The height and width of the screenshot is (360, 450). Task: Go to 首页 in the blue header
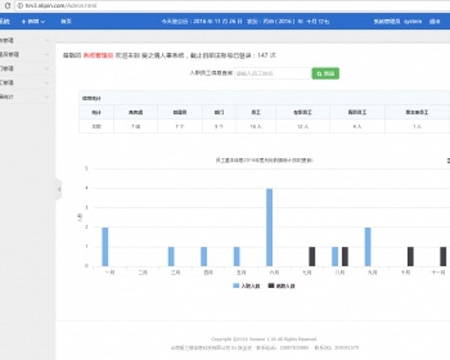(66, 22)
